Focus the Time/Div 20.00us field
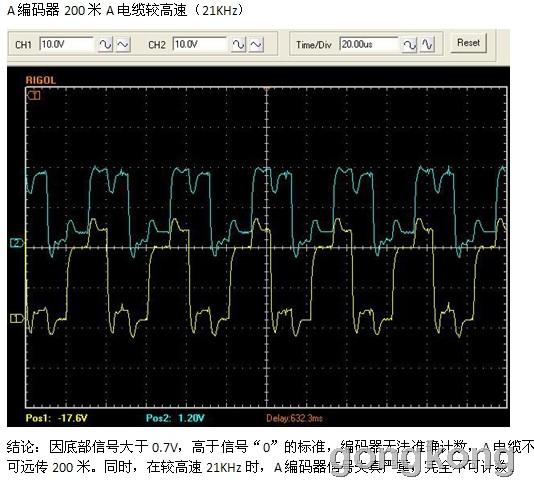Screen dimensions: 534x486 (369, 44)
